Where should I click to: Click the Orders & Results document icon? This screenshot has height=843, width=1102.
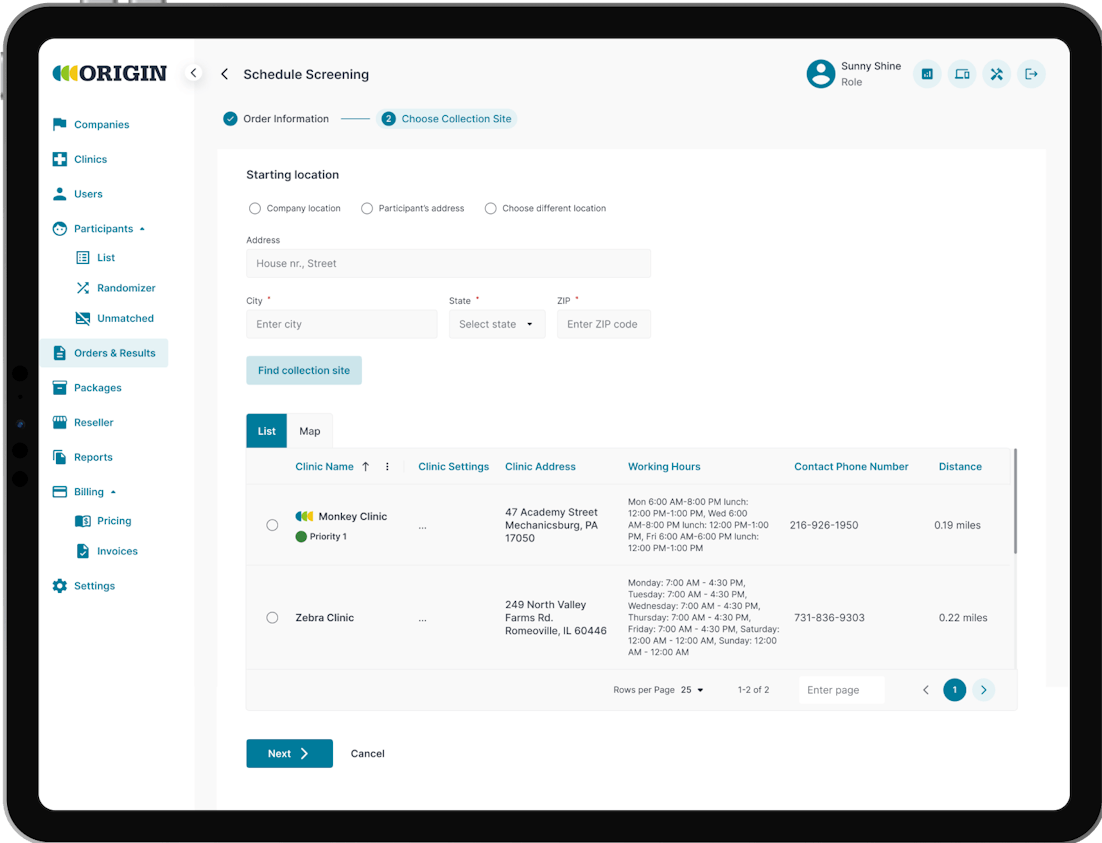60,353
